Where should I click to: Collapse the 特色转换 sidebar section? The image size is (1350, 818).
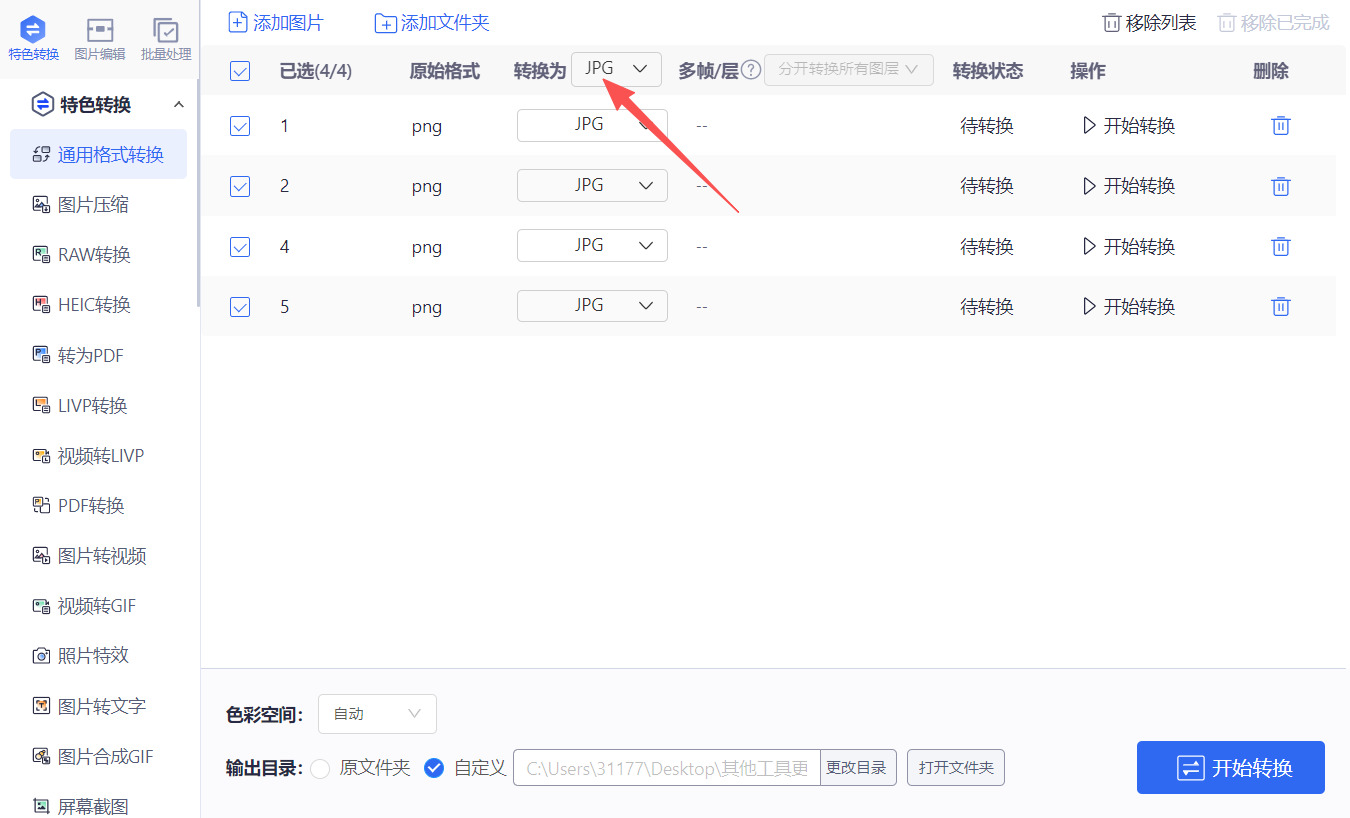(179, 105)
